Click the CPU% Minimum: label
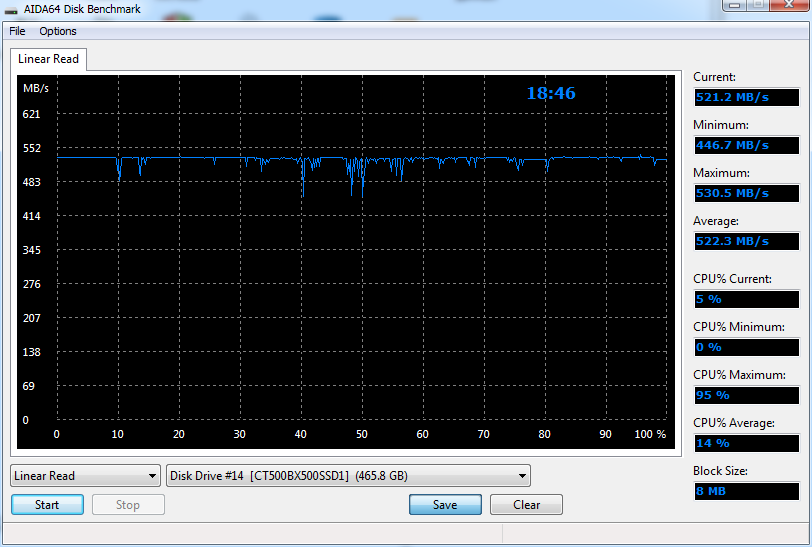 [x=739, y=327]
